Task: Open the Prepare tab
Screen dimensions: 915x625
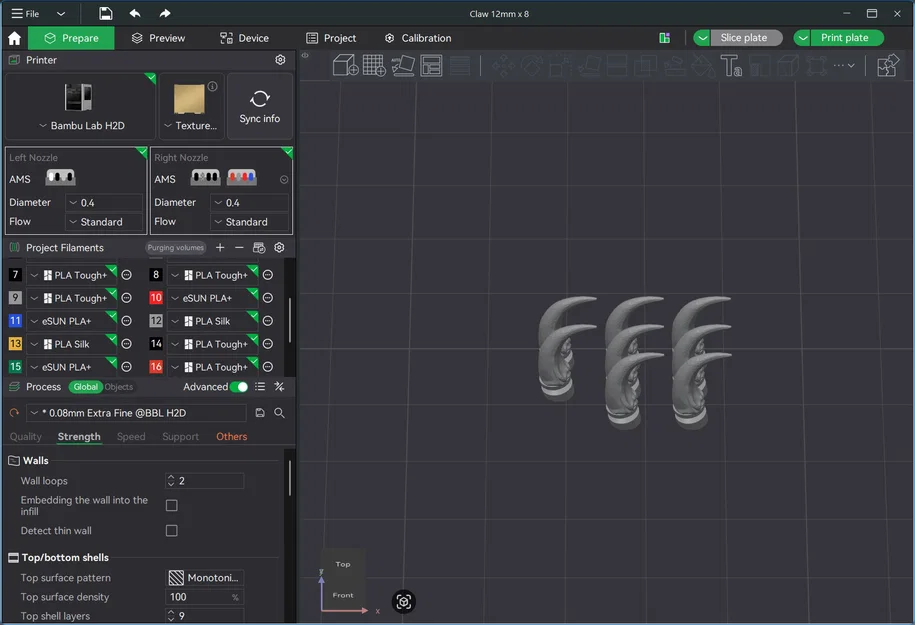Action: point(71,38)
